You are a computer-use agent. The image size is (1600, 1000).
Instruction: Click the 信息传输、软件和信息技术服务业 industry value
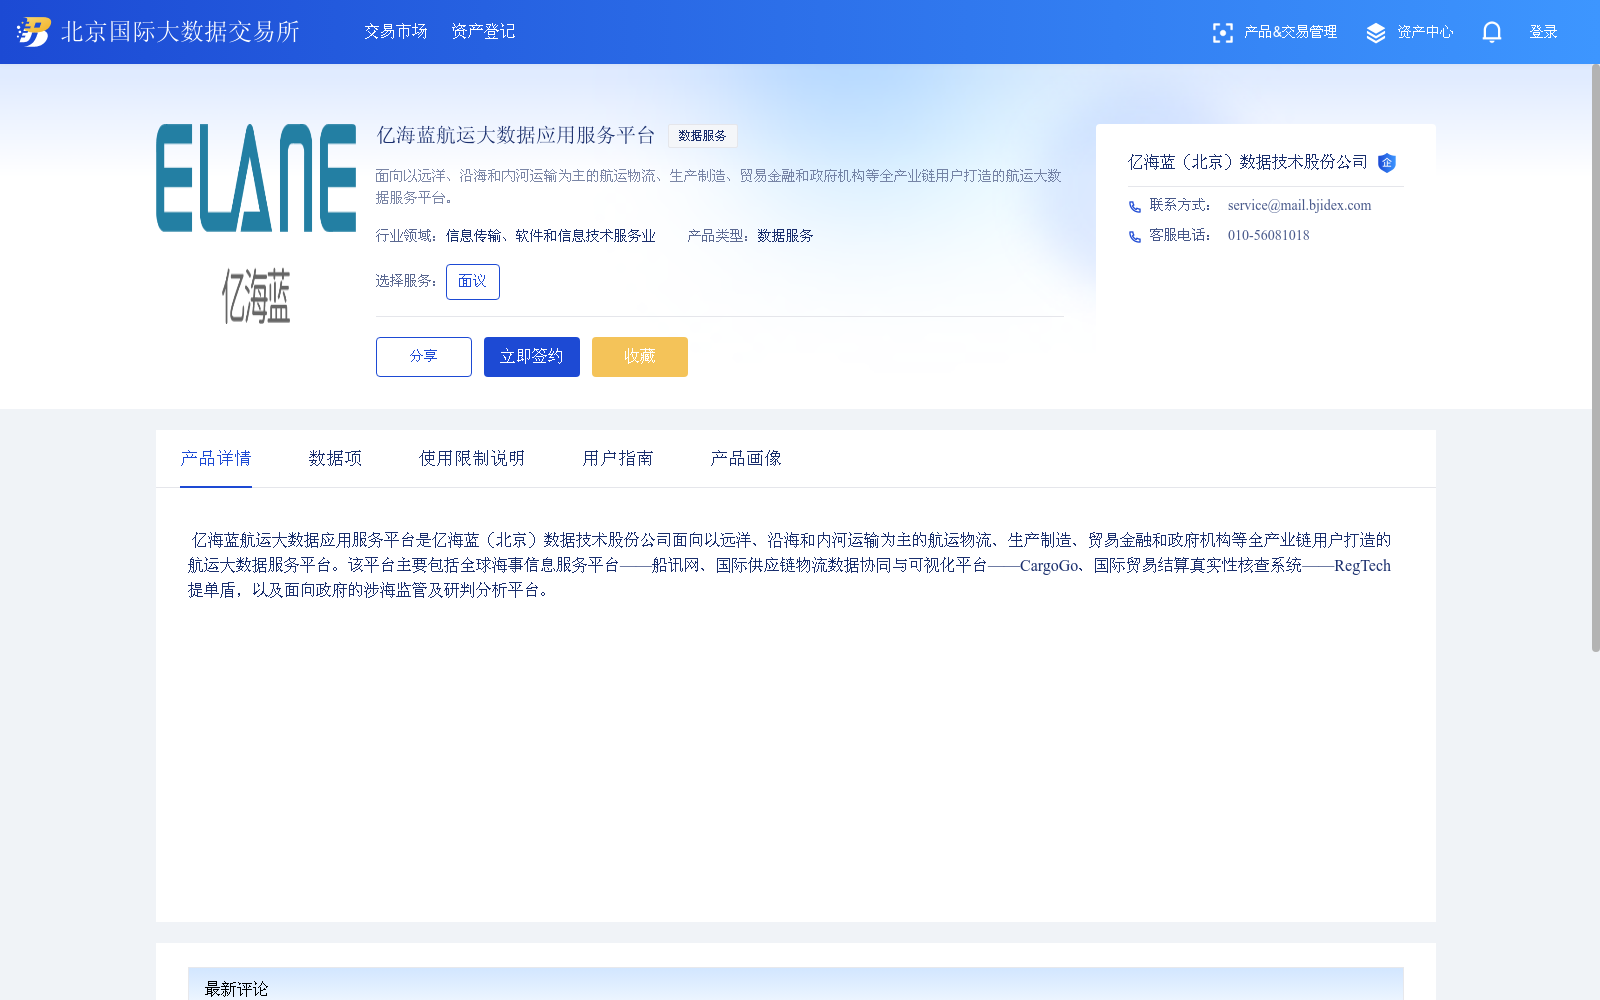point(551,236)
